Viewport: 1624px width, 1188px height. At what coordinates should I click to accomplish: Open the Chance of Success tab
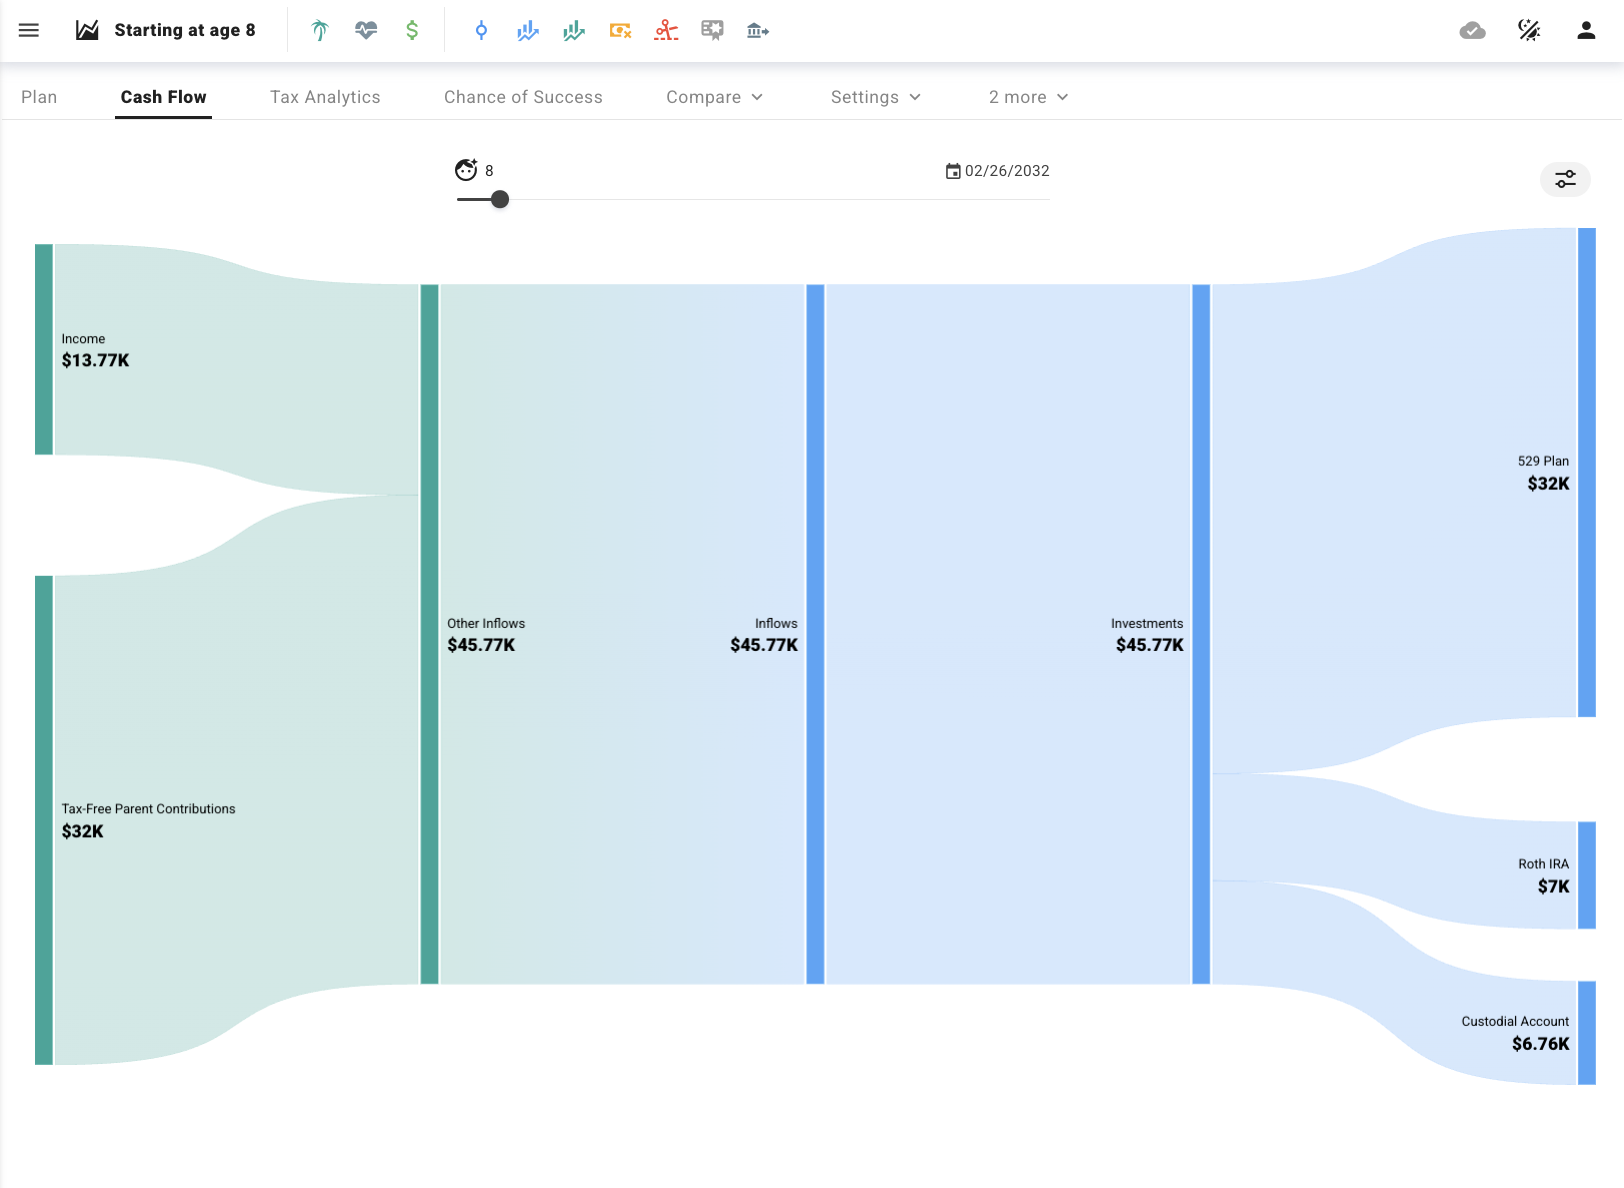tap(523, 97)
